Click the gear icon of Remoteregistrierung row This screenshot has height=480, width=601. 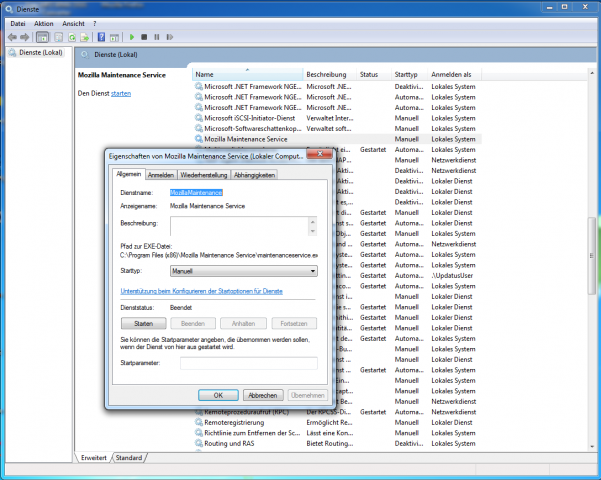point(199,422)
